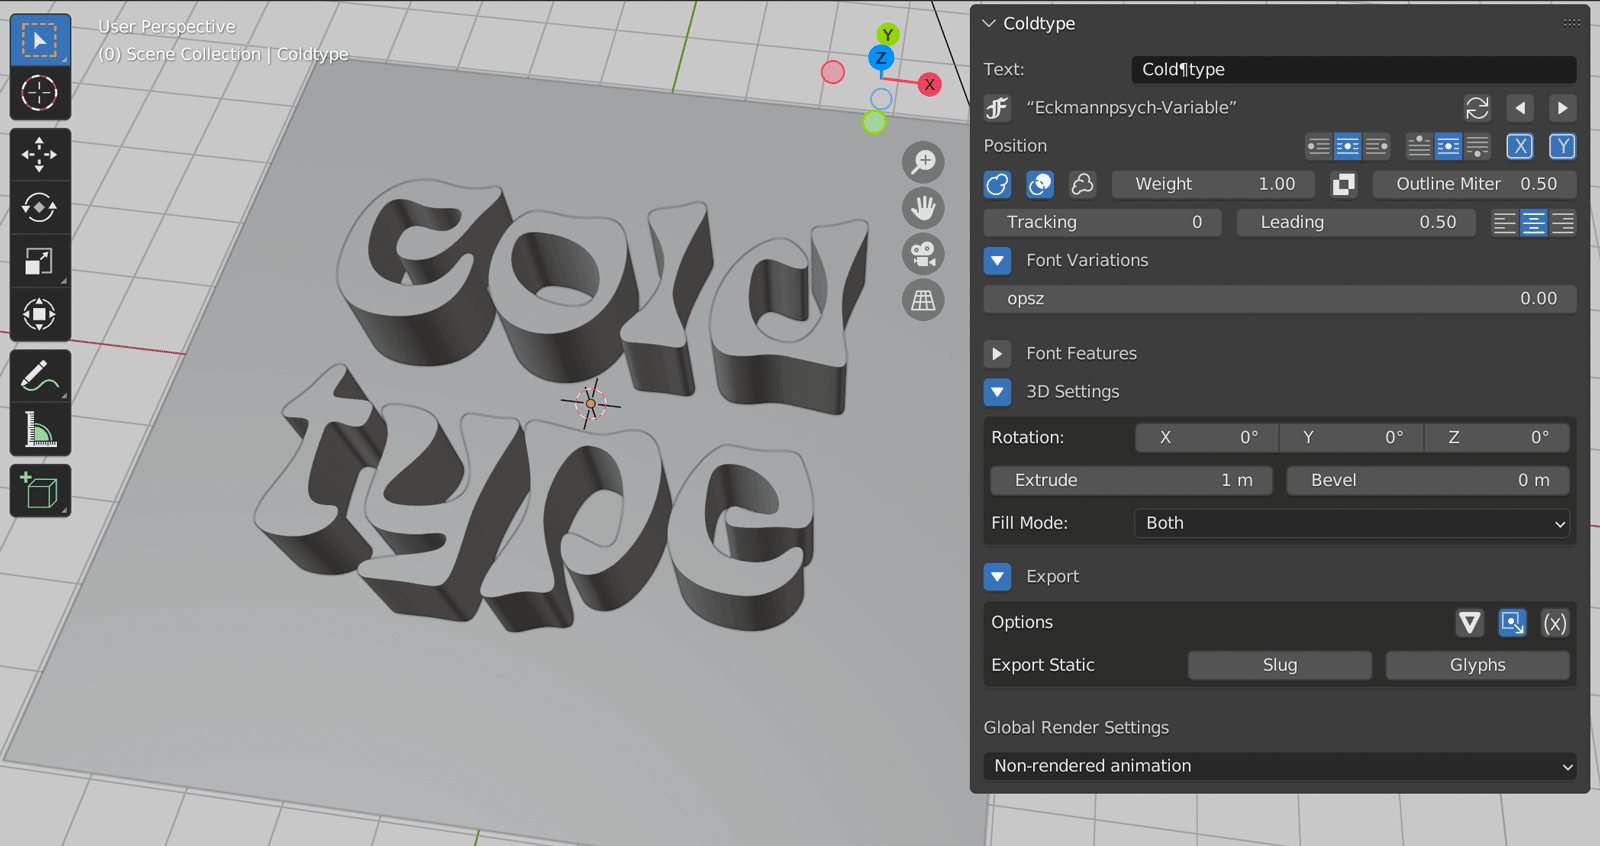Adjust the opsz variation slider
The height and width of the screenshot is (846, 1600).
click(1280, 299)
